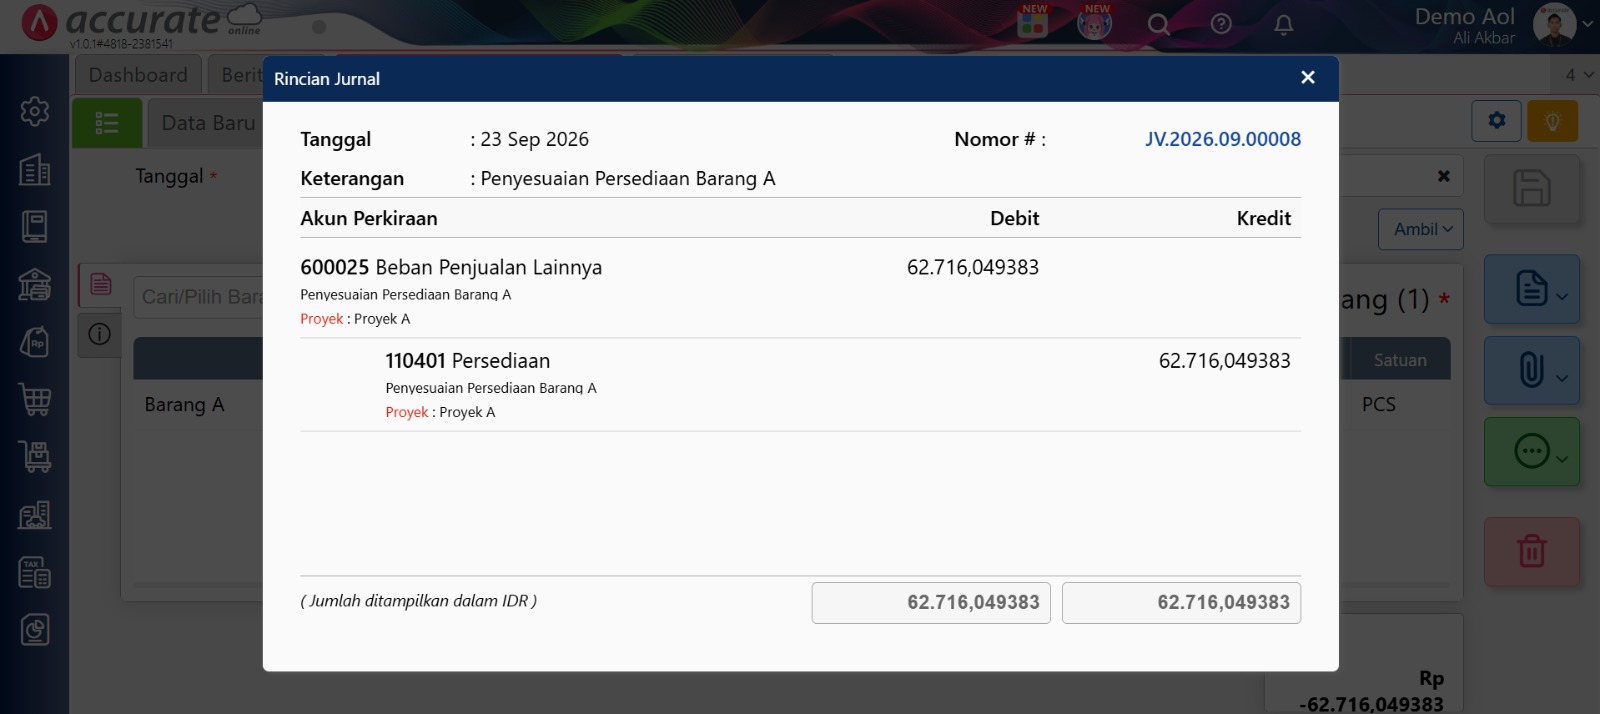Open the help question mark icon
This screenshot has height=714, width=1600.
click(x=1221, y=24)
